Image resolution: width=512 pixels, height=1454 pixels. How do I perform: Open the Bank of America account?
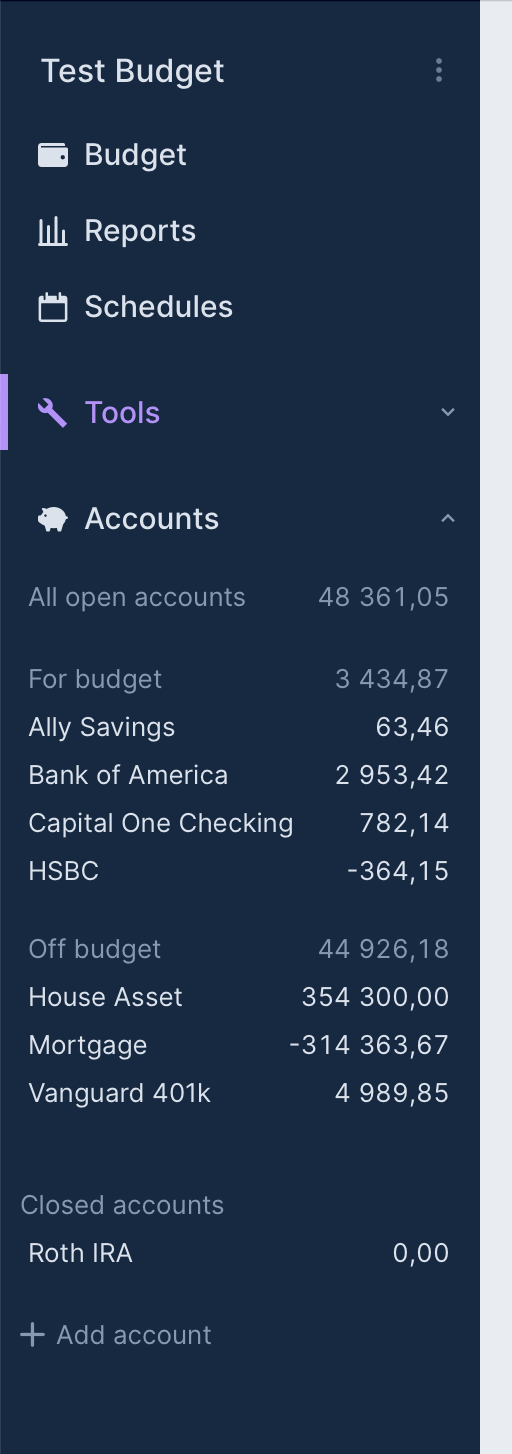click(x=240, y=775)
